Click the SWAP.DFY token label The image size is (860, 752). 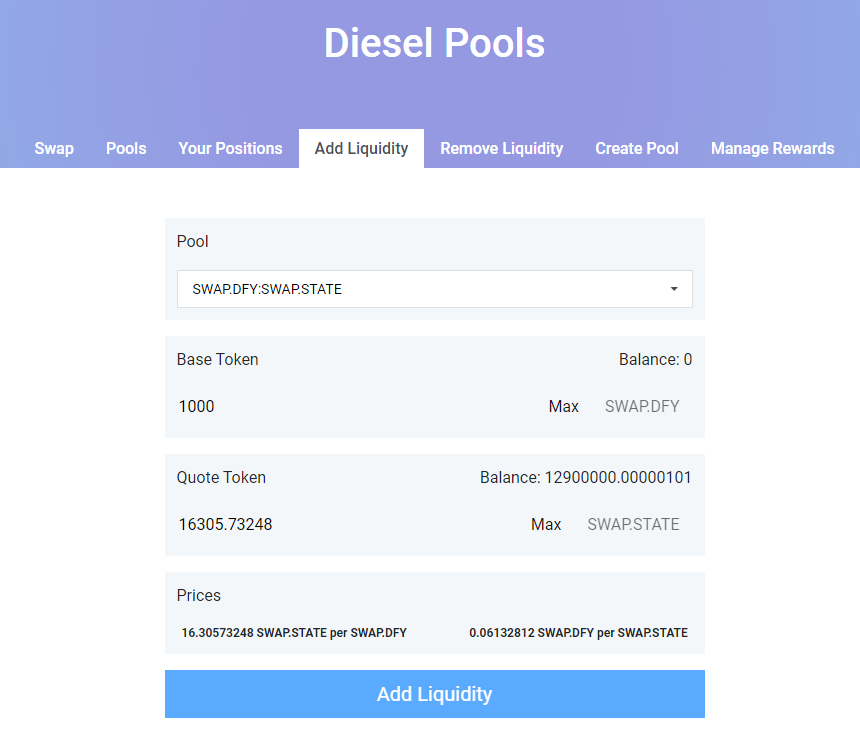tap(642, 406)
